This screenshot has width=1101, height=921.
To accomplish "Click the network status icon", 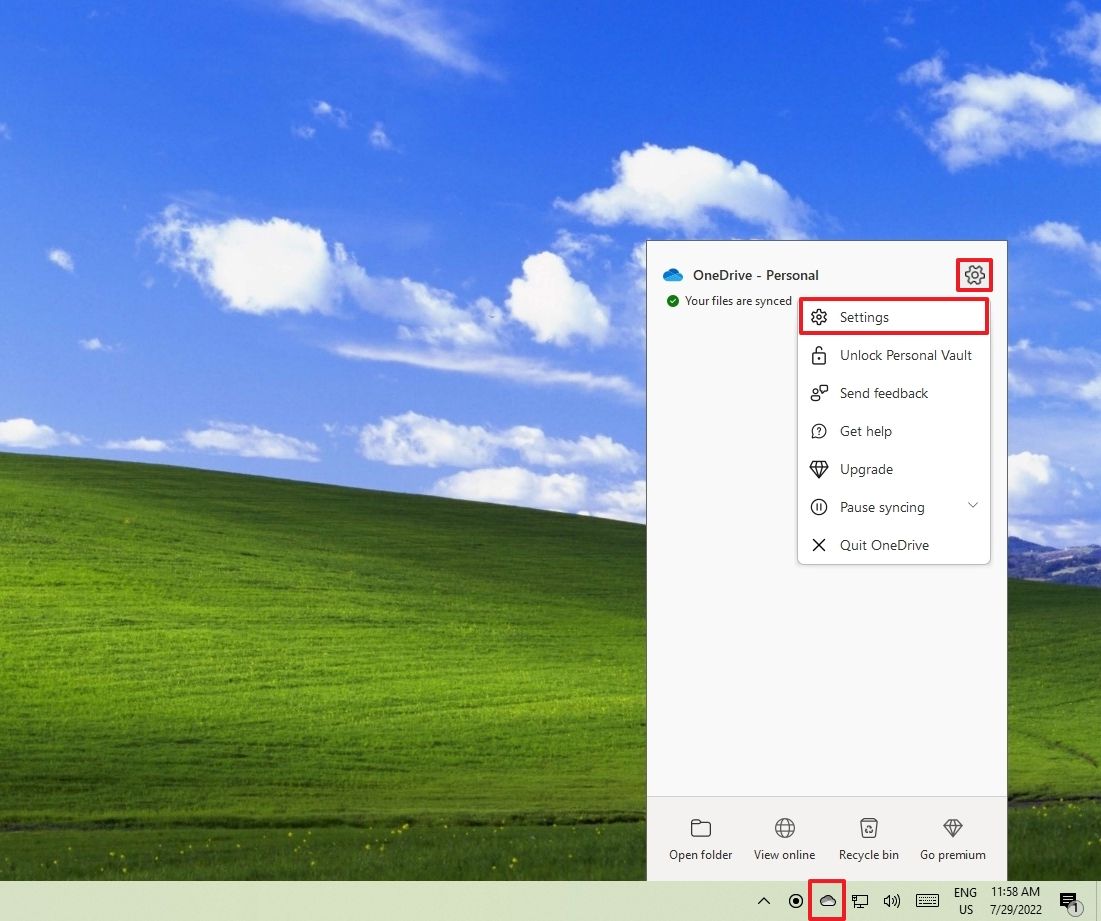I will coord(860,900).
